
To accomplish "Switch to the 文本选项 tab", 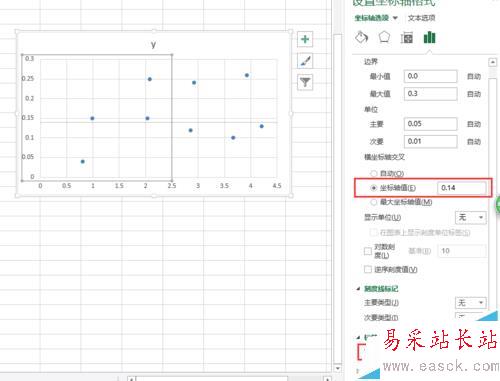I will pyautogui.click(x=421, y=18).
